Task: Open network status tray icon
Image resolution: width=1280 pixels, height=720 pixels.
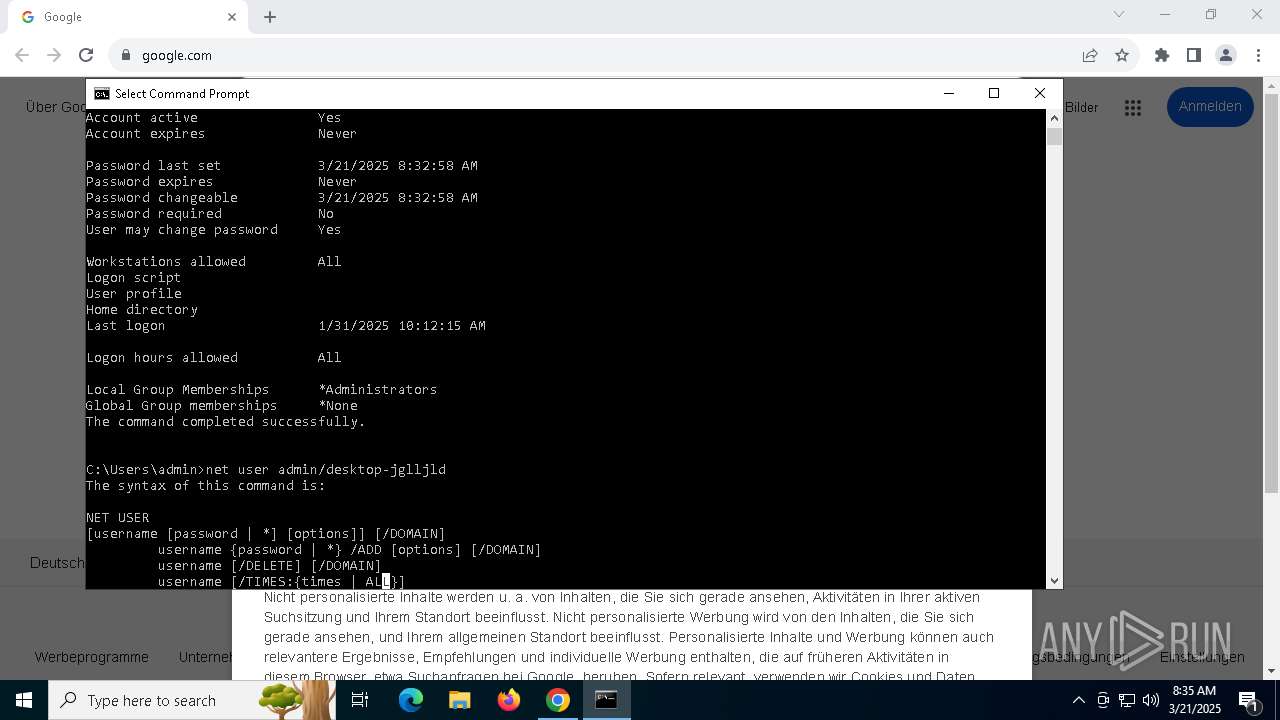Action: pyautogui.click(x=1127, y=700)
